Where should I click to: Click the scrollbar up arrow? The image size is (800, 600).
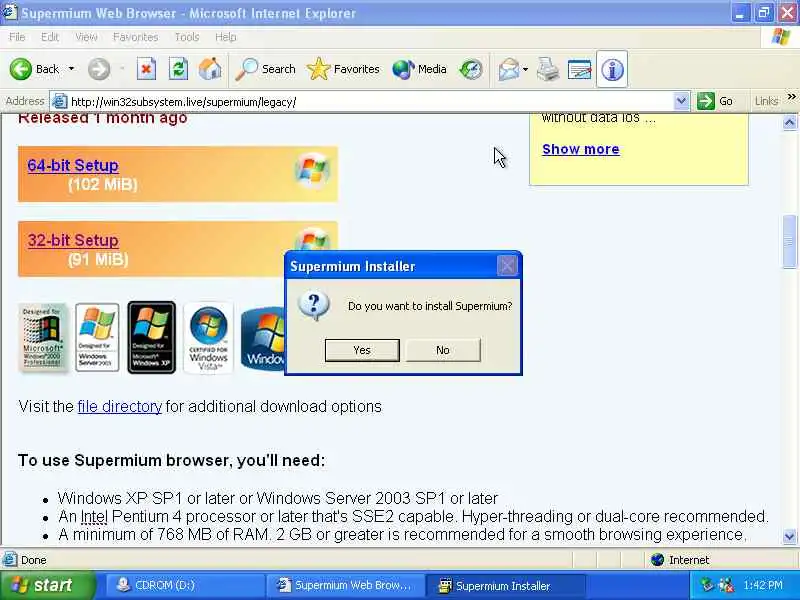pos(789,122)
